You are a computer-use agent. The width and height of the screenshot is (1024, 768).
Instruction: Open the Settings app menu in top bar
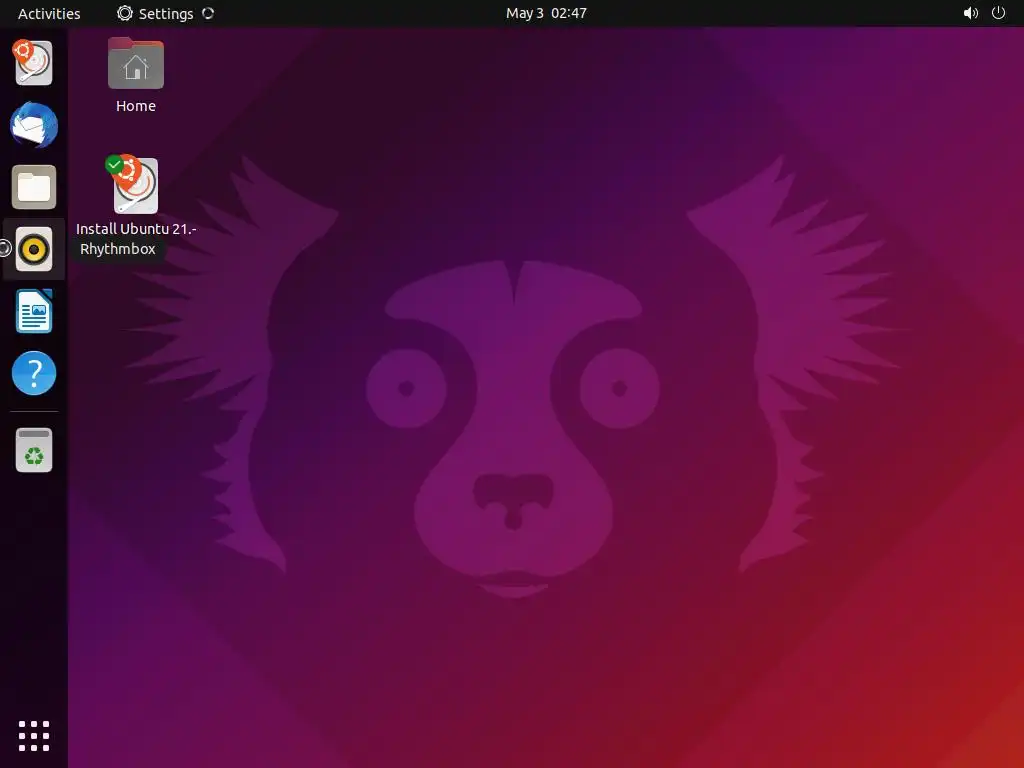(165, 14)
